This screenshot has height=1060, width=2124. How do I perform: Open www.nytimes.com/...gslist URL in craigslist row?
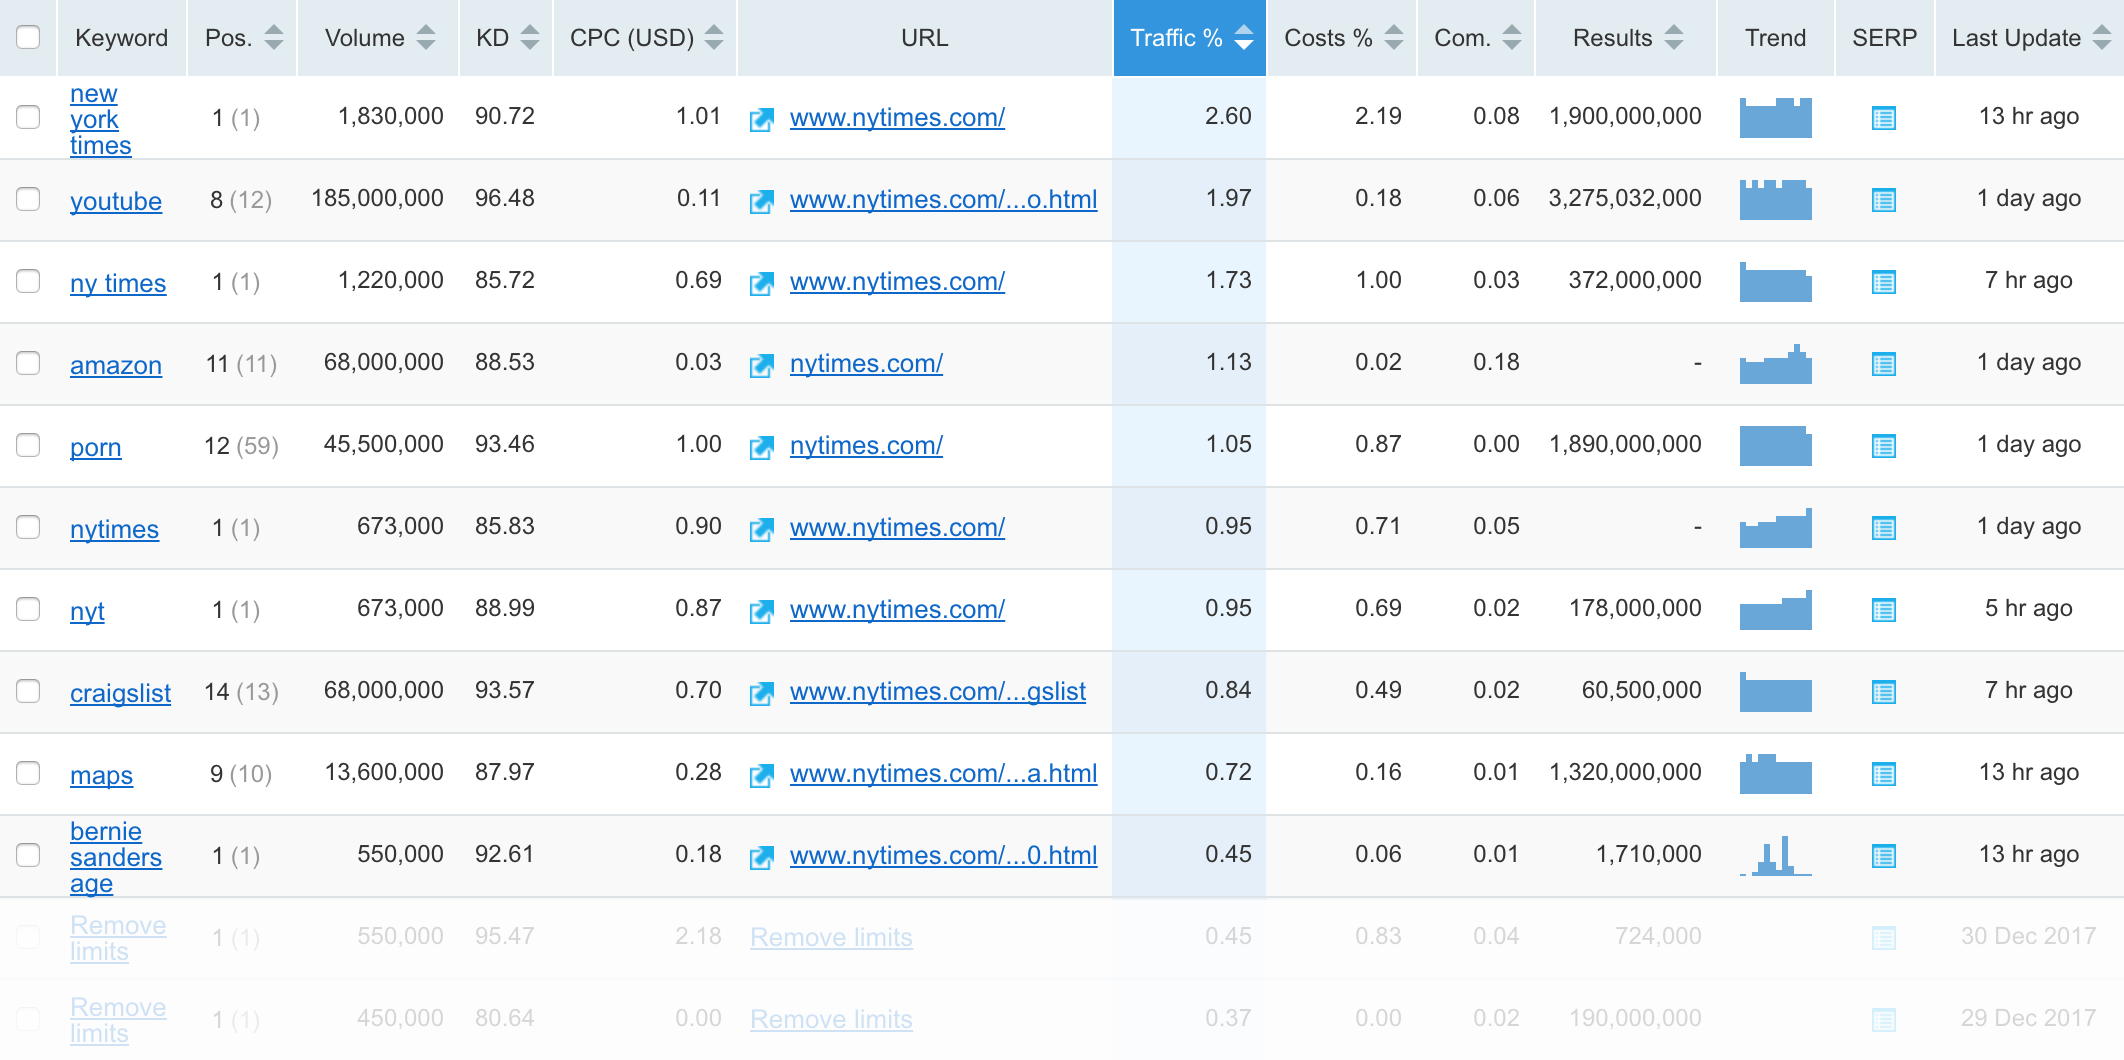938,691
